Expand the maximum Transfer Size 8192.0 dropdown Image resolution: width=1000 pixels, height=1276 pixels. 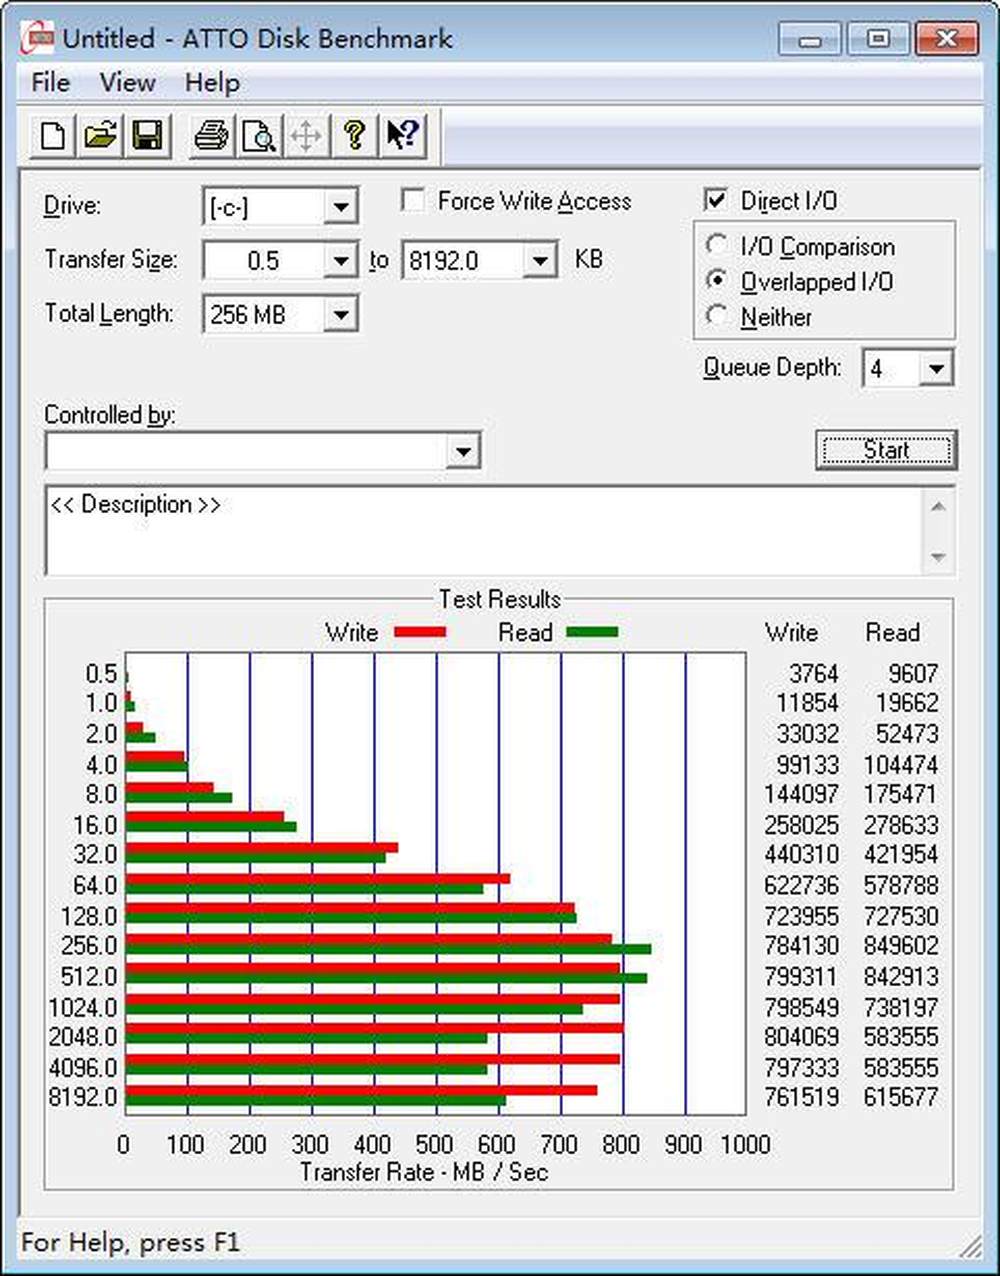click(x=540, y=261)
